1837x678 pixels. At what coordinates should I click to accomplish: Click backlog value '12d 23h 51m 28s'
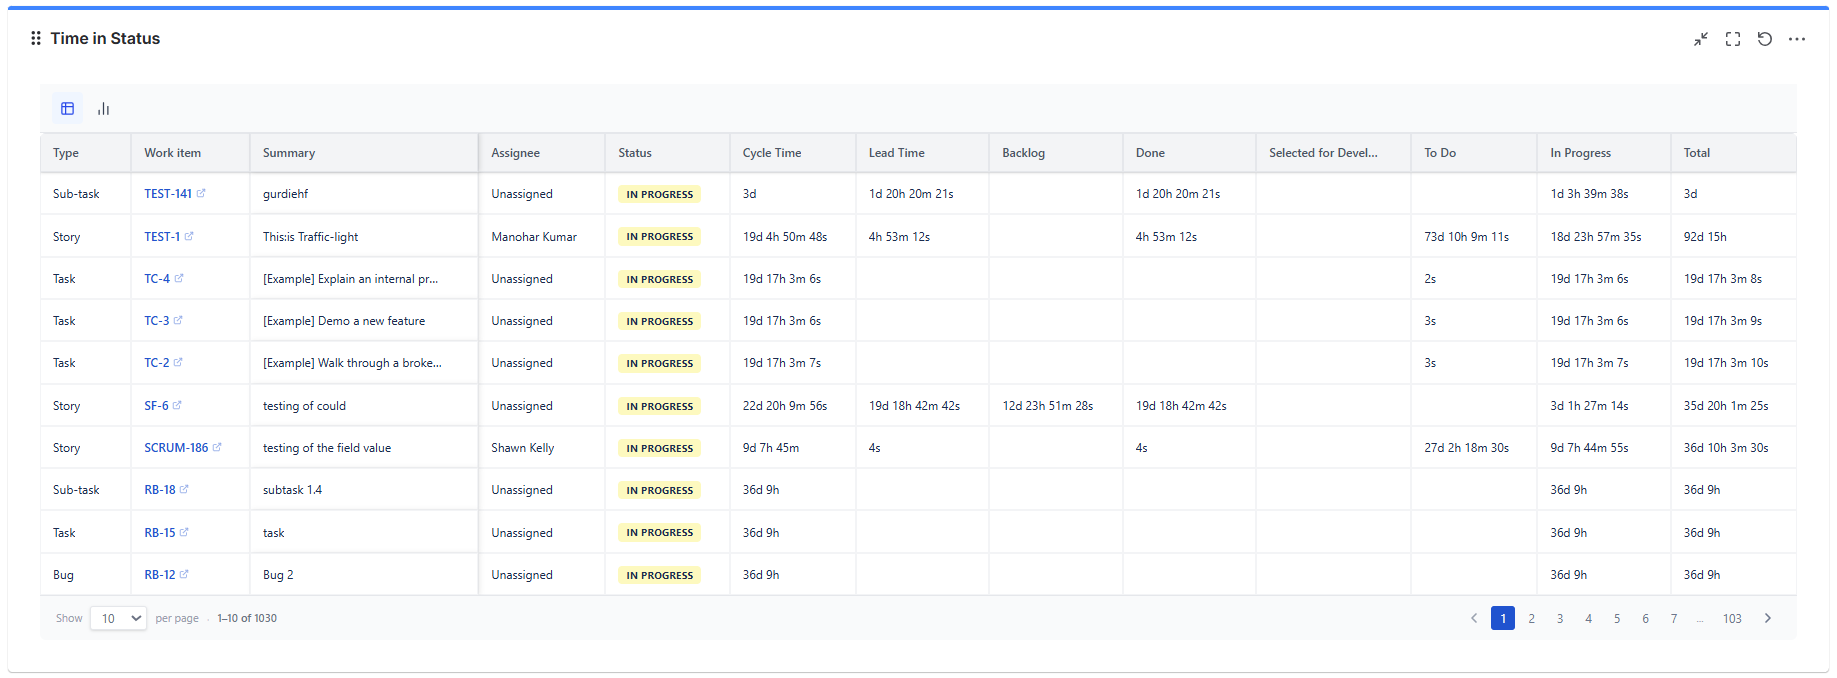pos(1047,406)
